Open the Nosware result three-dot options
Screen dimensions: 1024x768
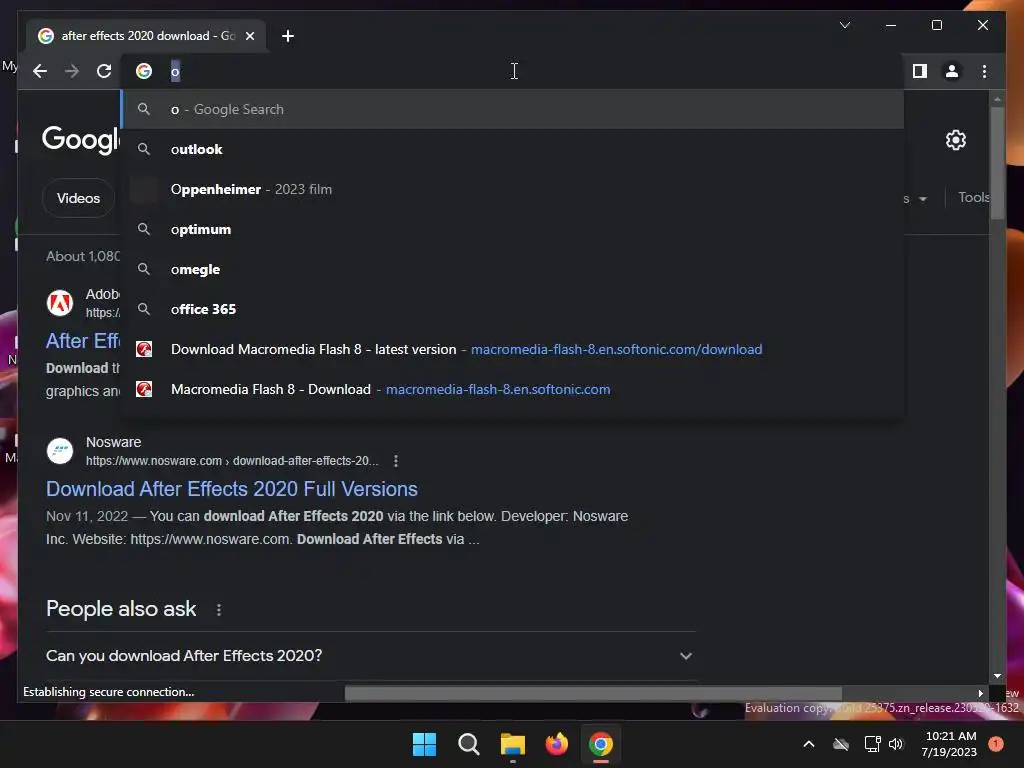point(396,461)
